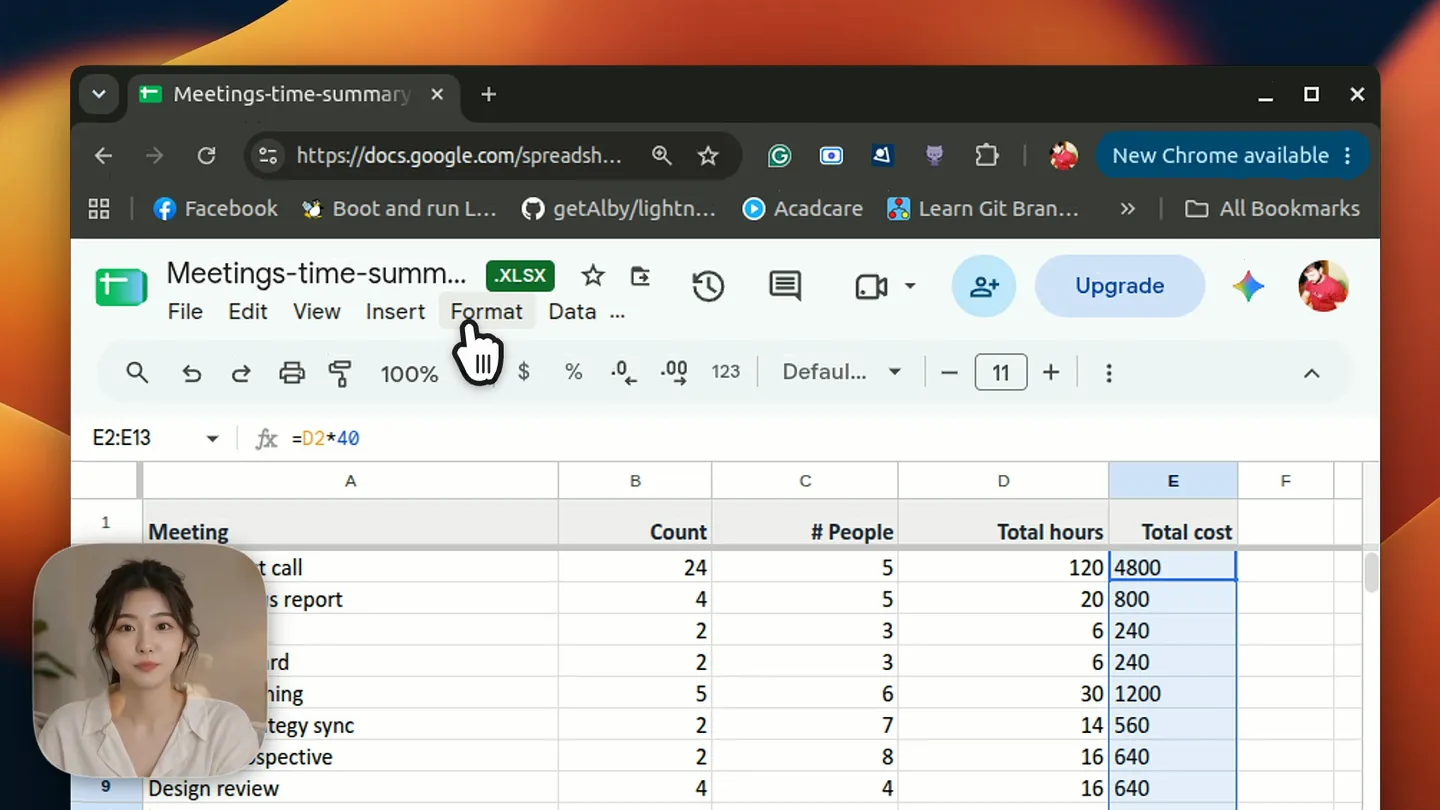
Task: Expand the name box E2:E13 dropdown
Action: (212, 439)
